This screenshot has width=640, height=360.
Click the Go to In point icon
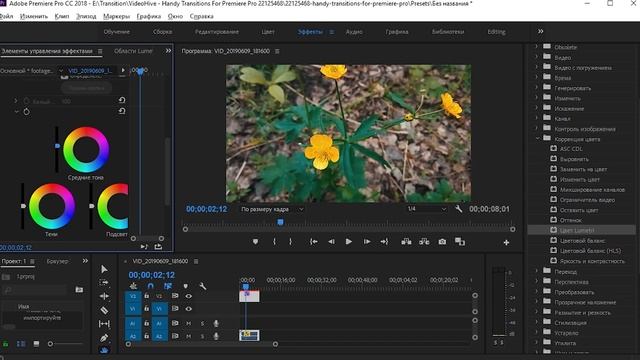[313, 242]
